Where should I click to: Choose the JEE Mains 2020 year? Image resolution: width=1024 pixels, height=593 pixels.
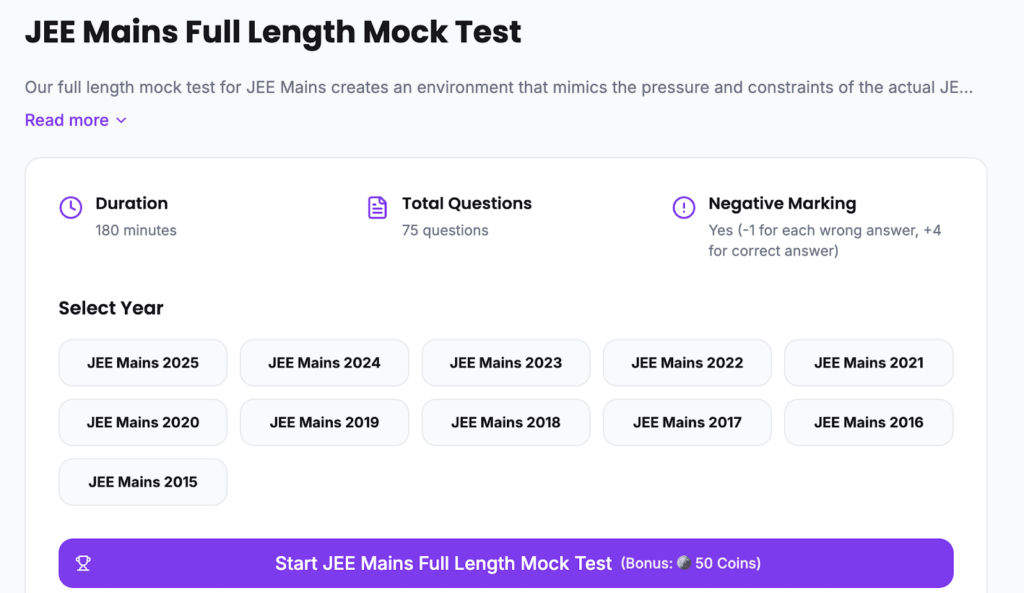(x=143, y=422)
